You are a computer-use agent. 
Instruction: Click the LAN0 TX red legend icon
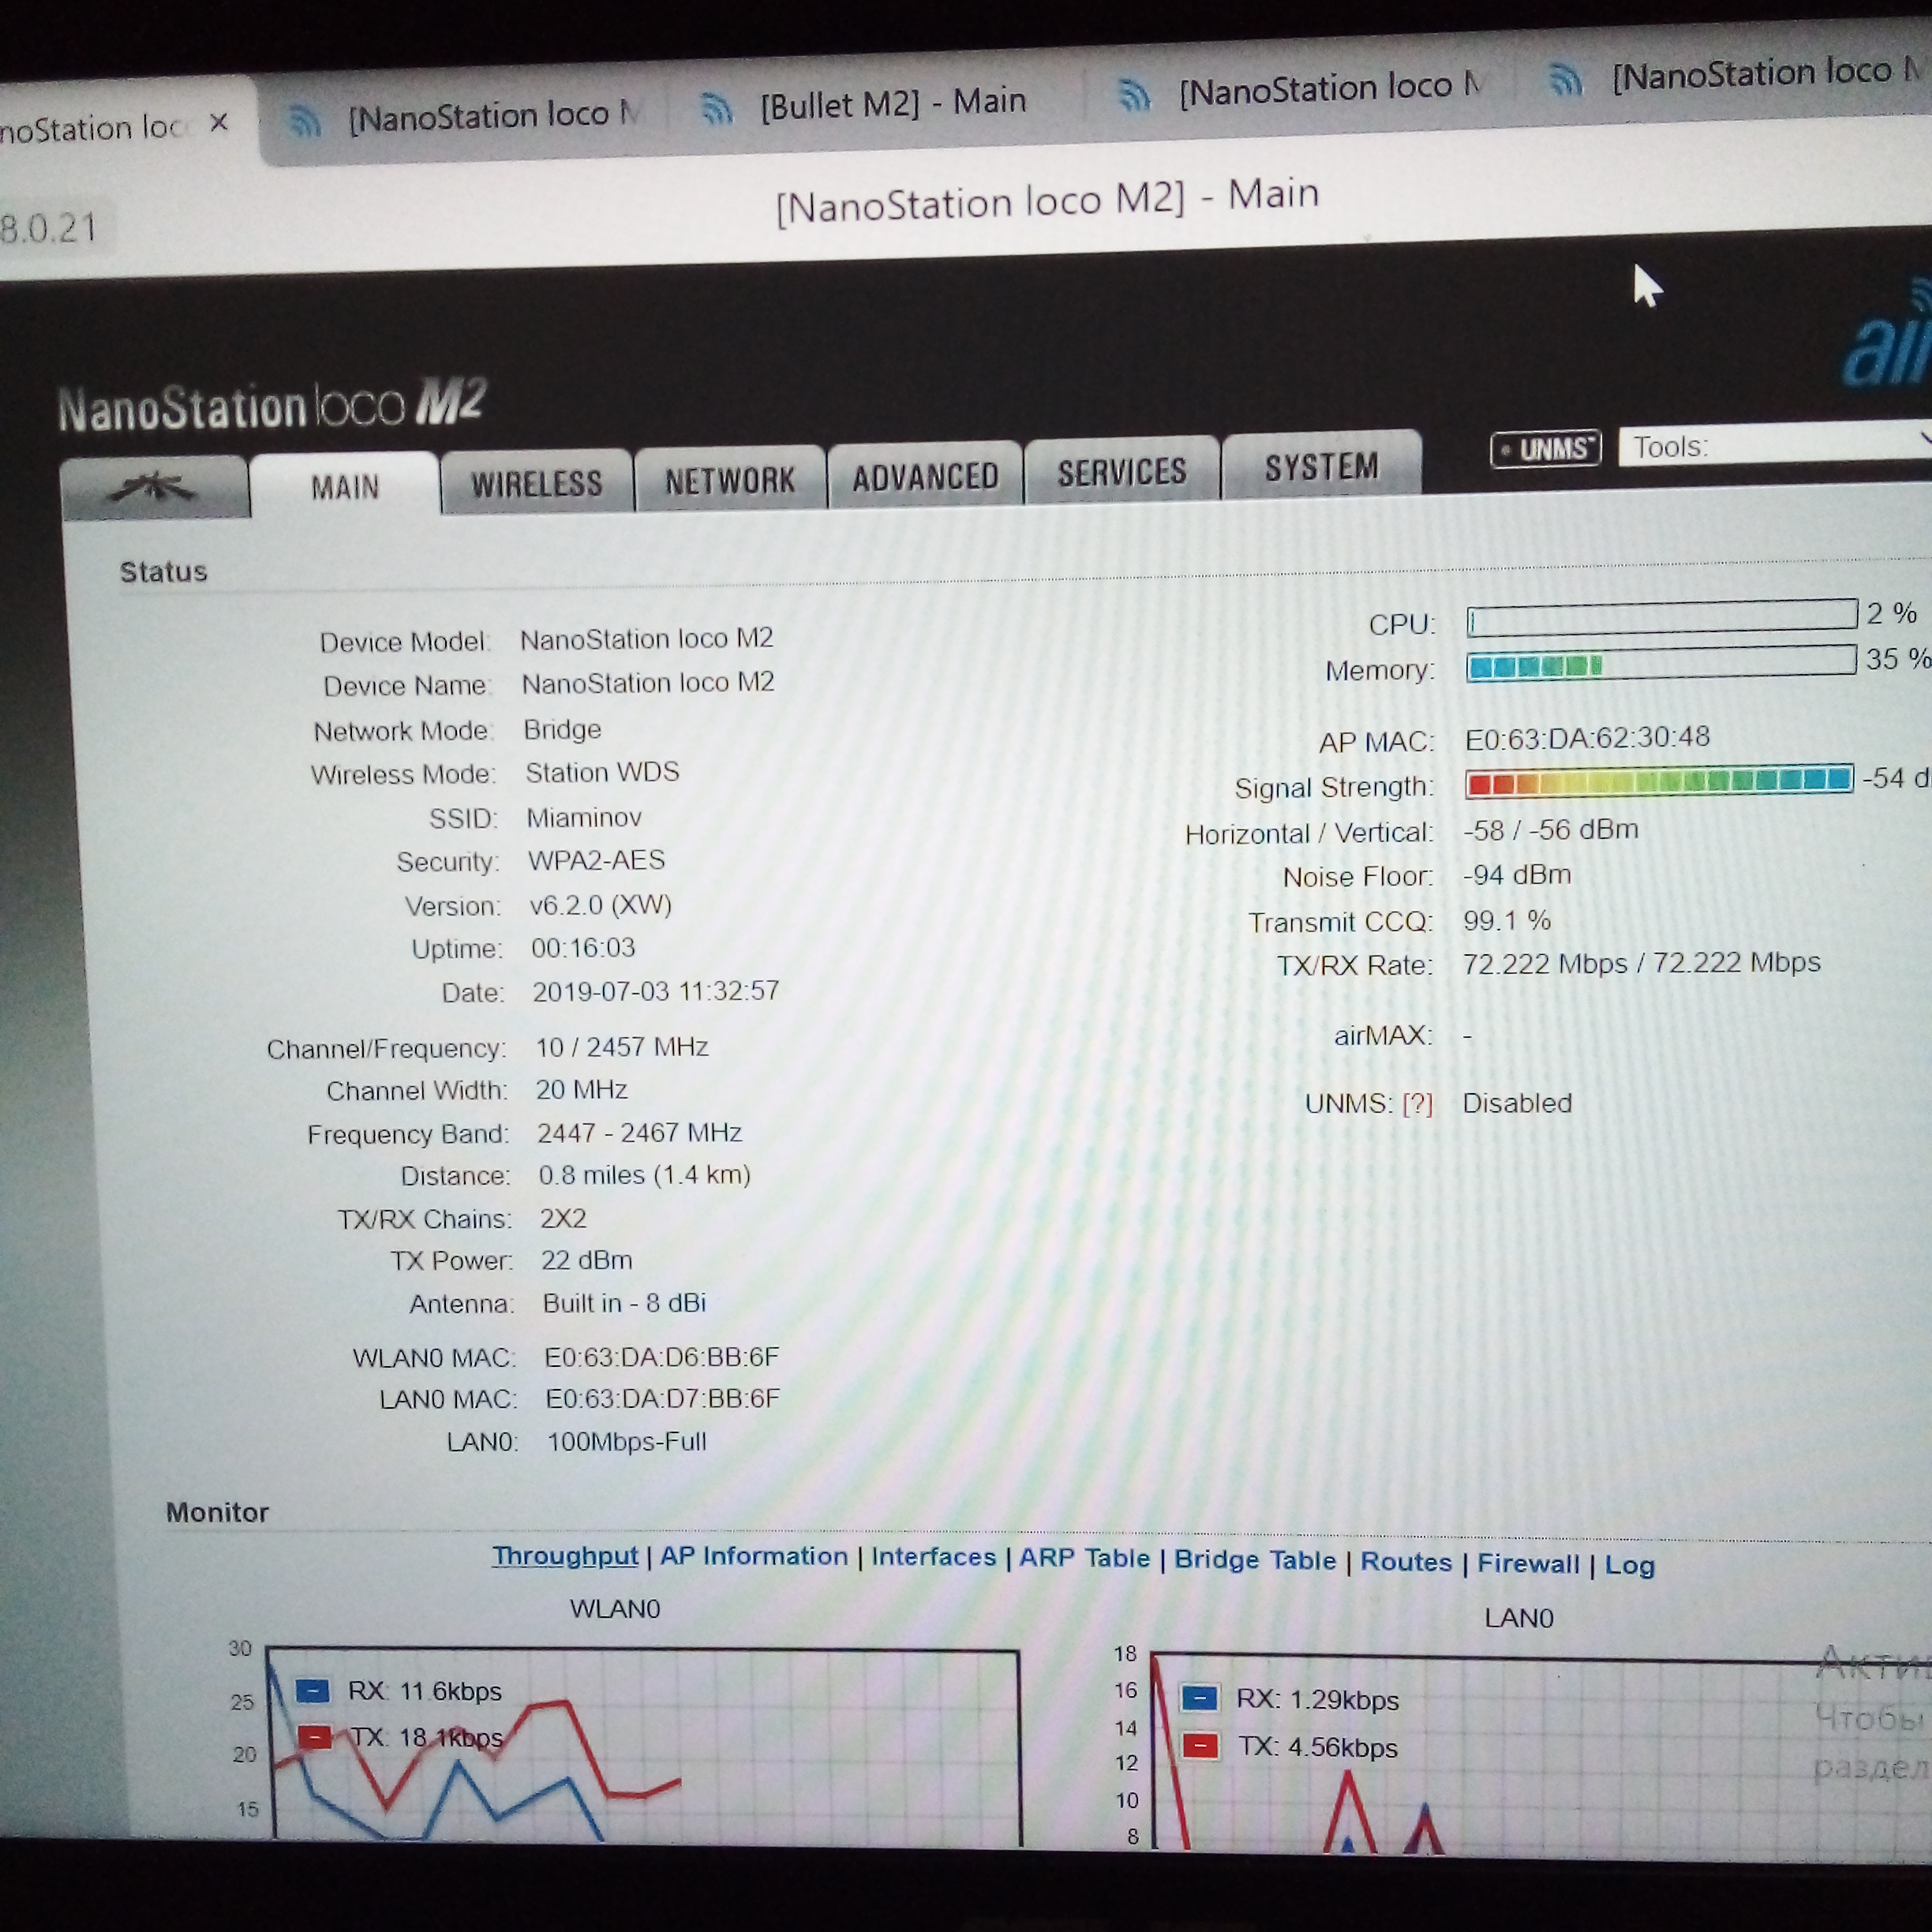[x=1200, y=1746]
